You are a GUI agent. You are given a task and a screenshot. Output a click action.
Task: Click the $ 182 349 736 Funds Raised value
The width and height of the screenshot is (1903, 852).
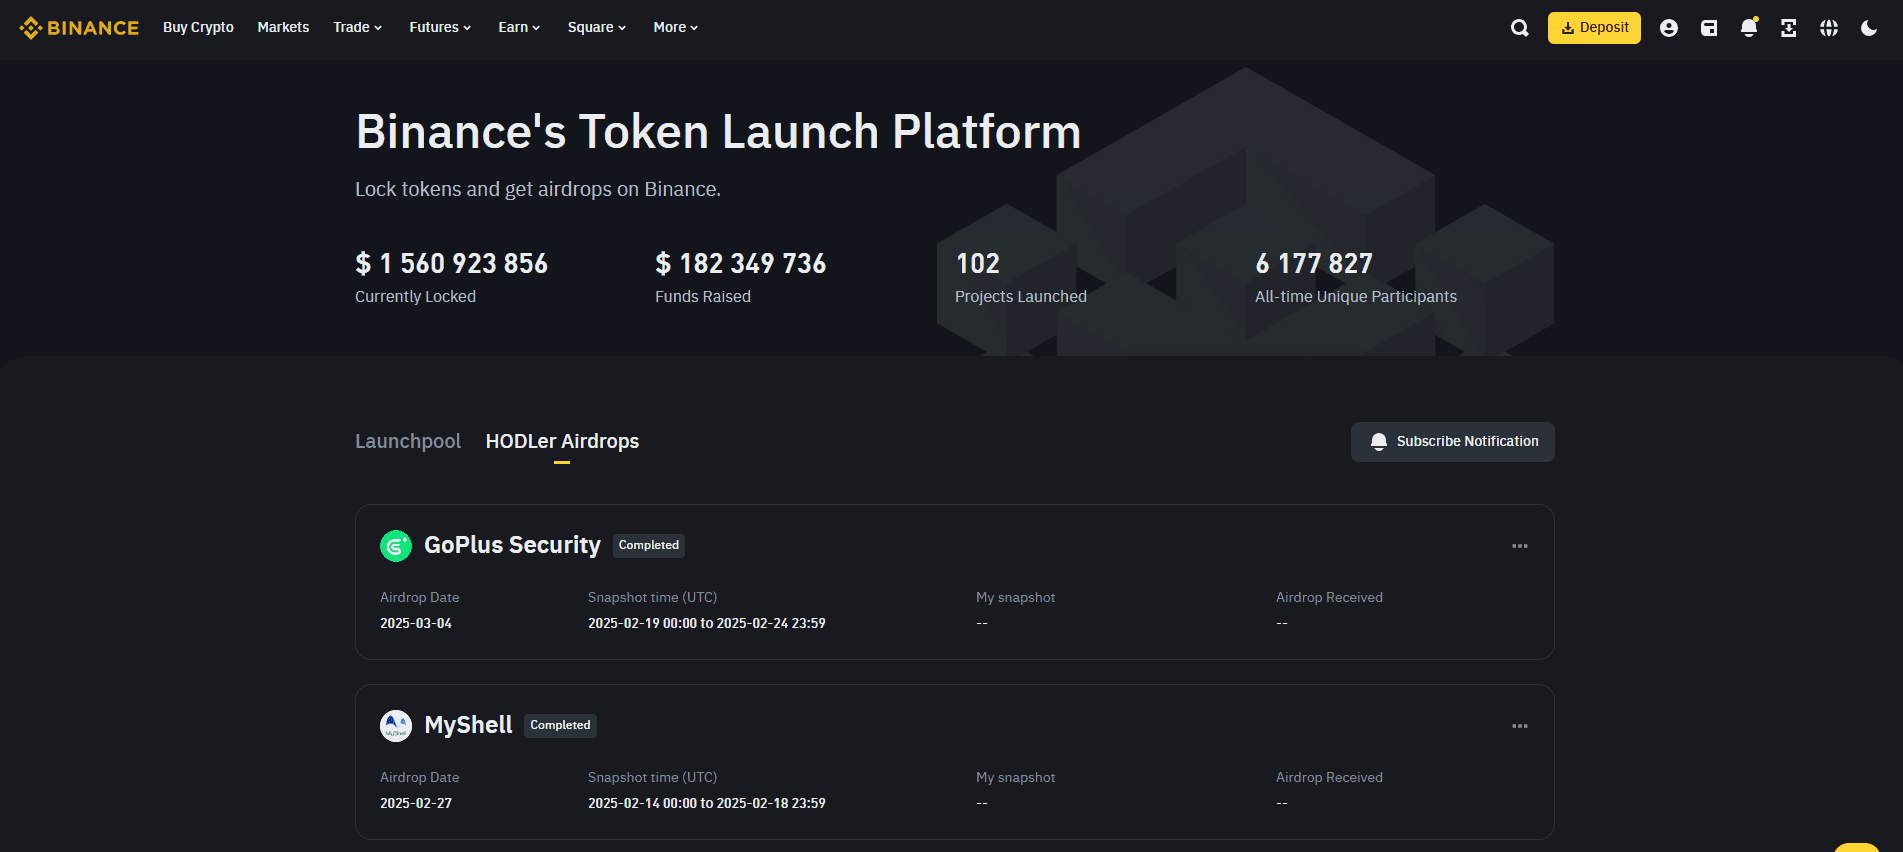point(741,264)
